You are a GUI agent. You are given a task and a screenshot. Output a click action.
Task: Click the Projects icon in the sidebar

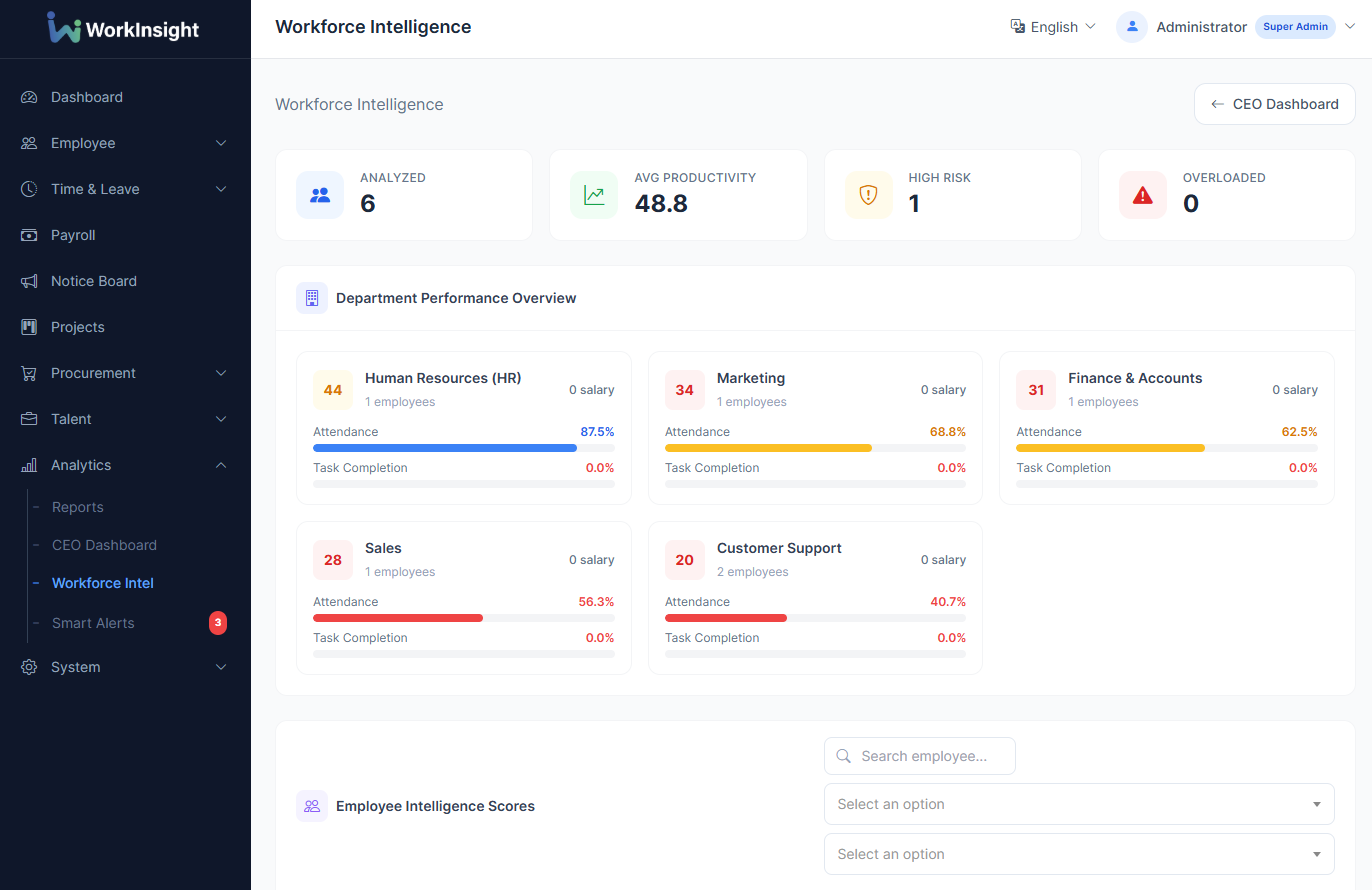(29, 327)
